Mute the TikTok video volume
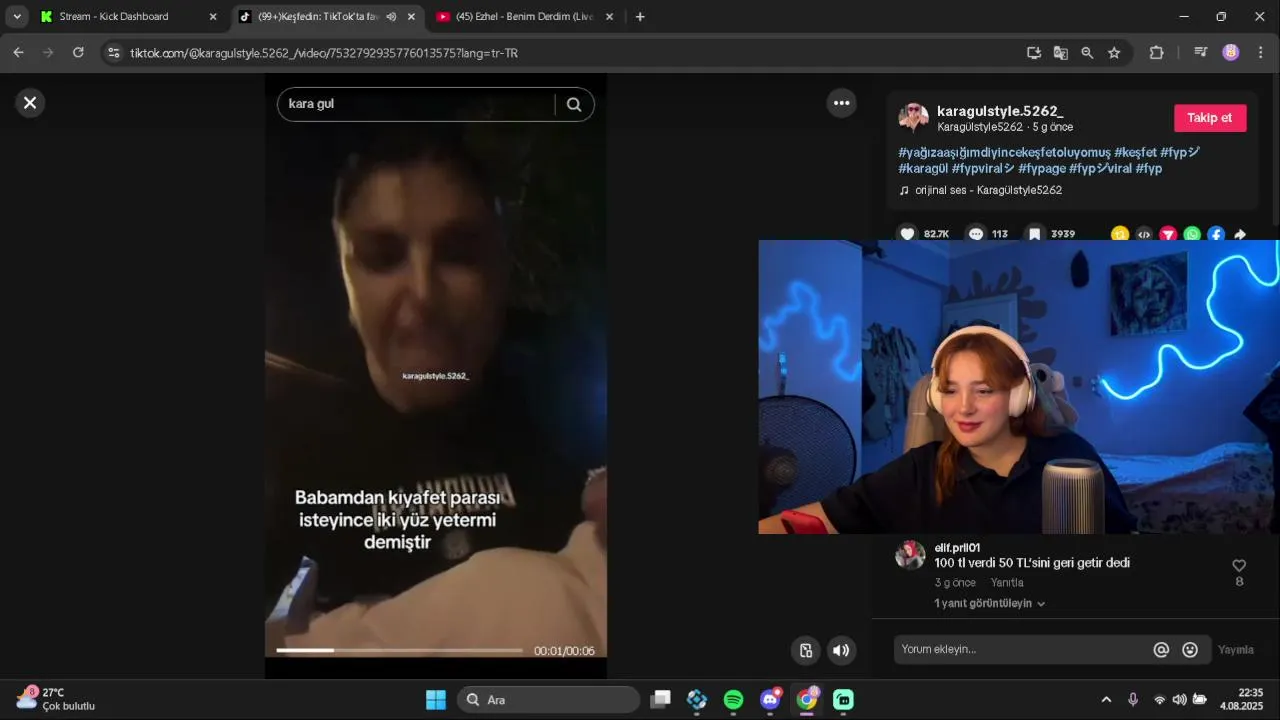 (841, 651)
